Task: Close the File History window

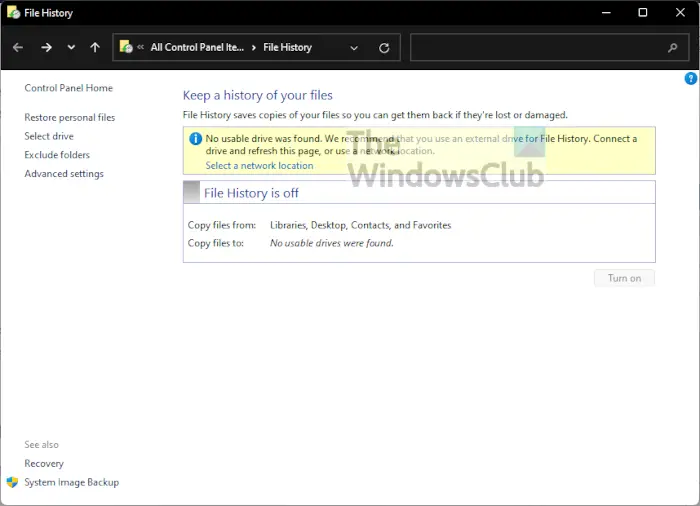Action: (680, 13)
